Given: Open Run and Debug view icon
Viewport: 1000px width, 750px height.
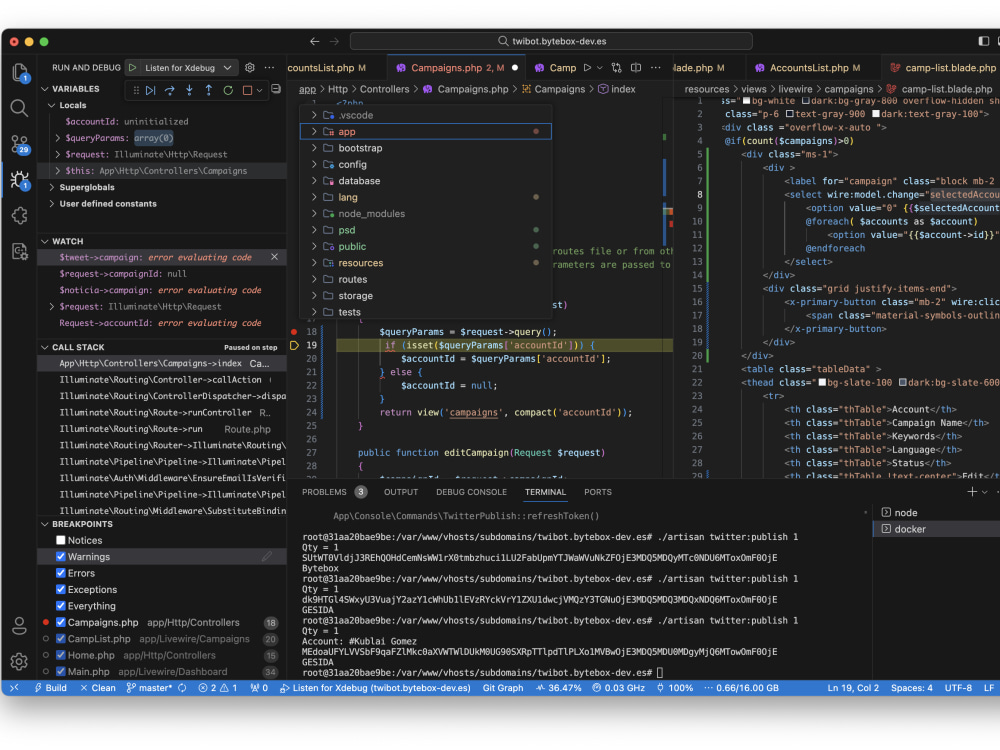Looking at the screenshot, I should tap(20, 180).
